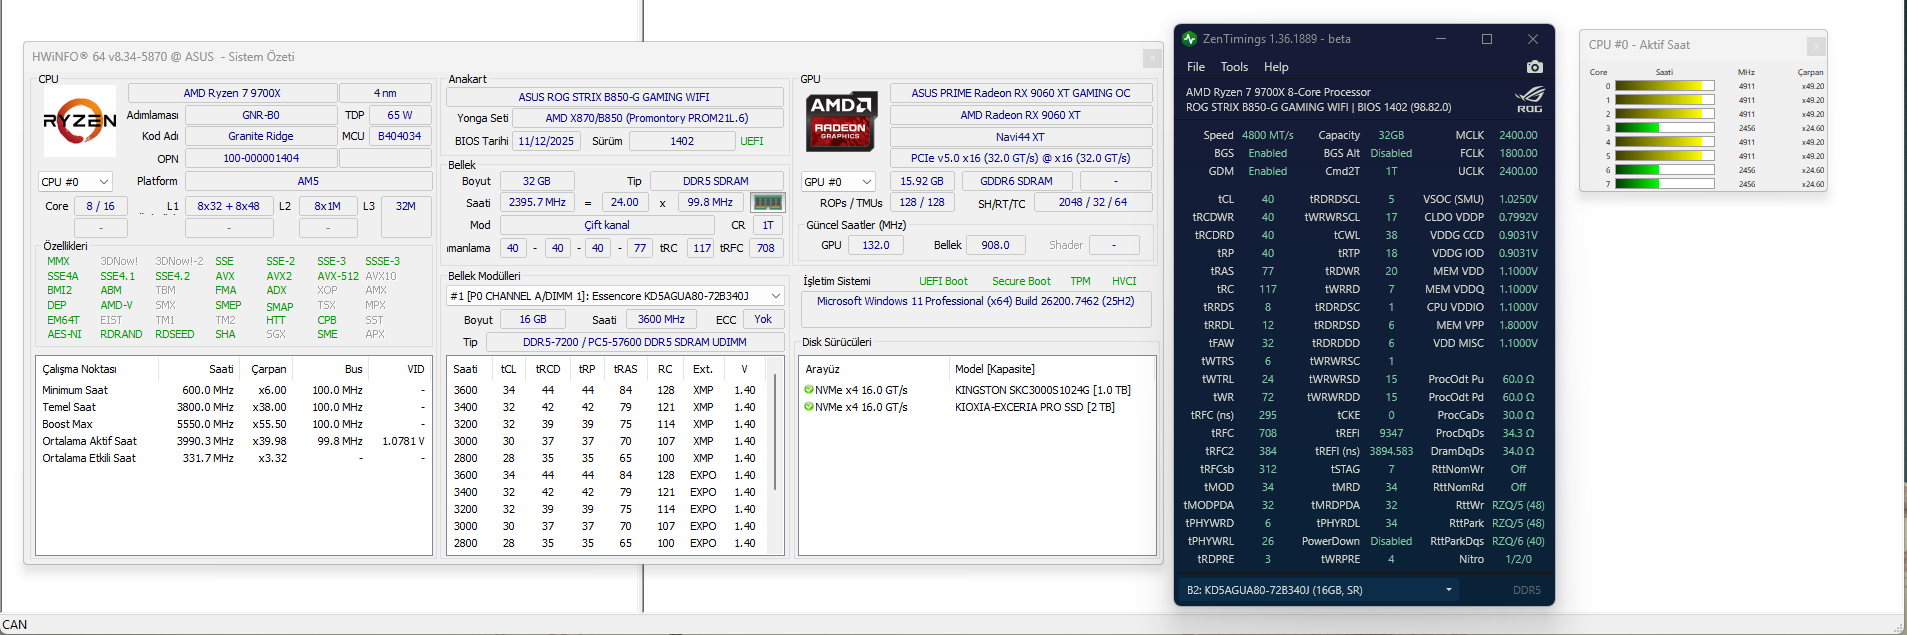Minimize the ZenTimings window
1907x635 pixels.
click(1441, 39)
